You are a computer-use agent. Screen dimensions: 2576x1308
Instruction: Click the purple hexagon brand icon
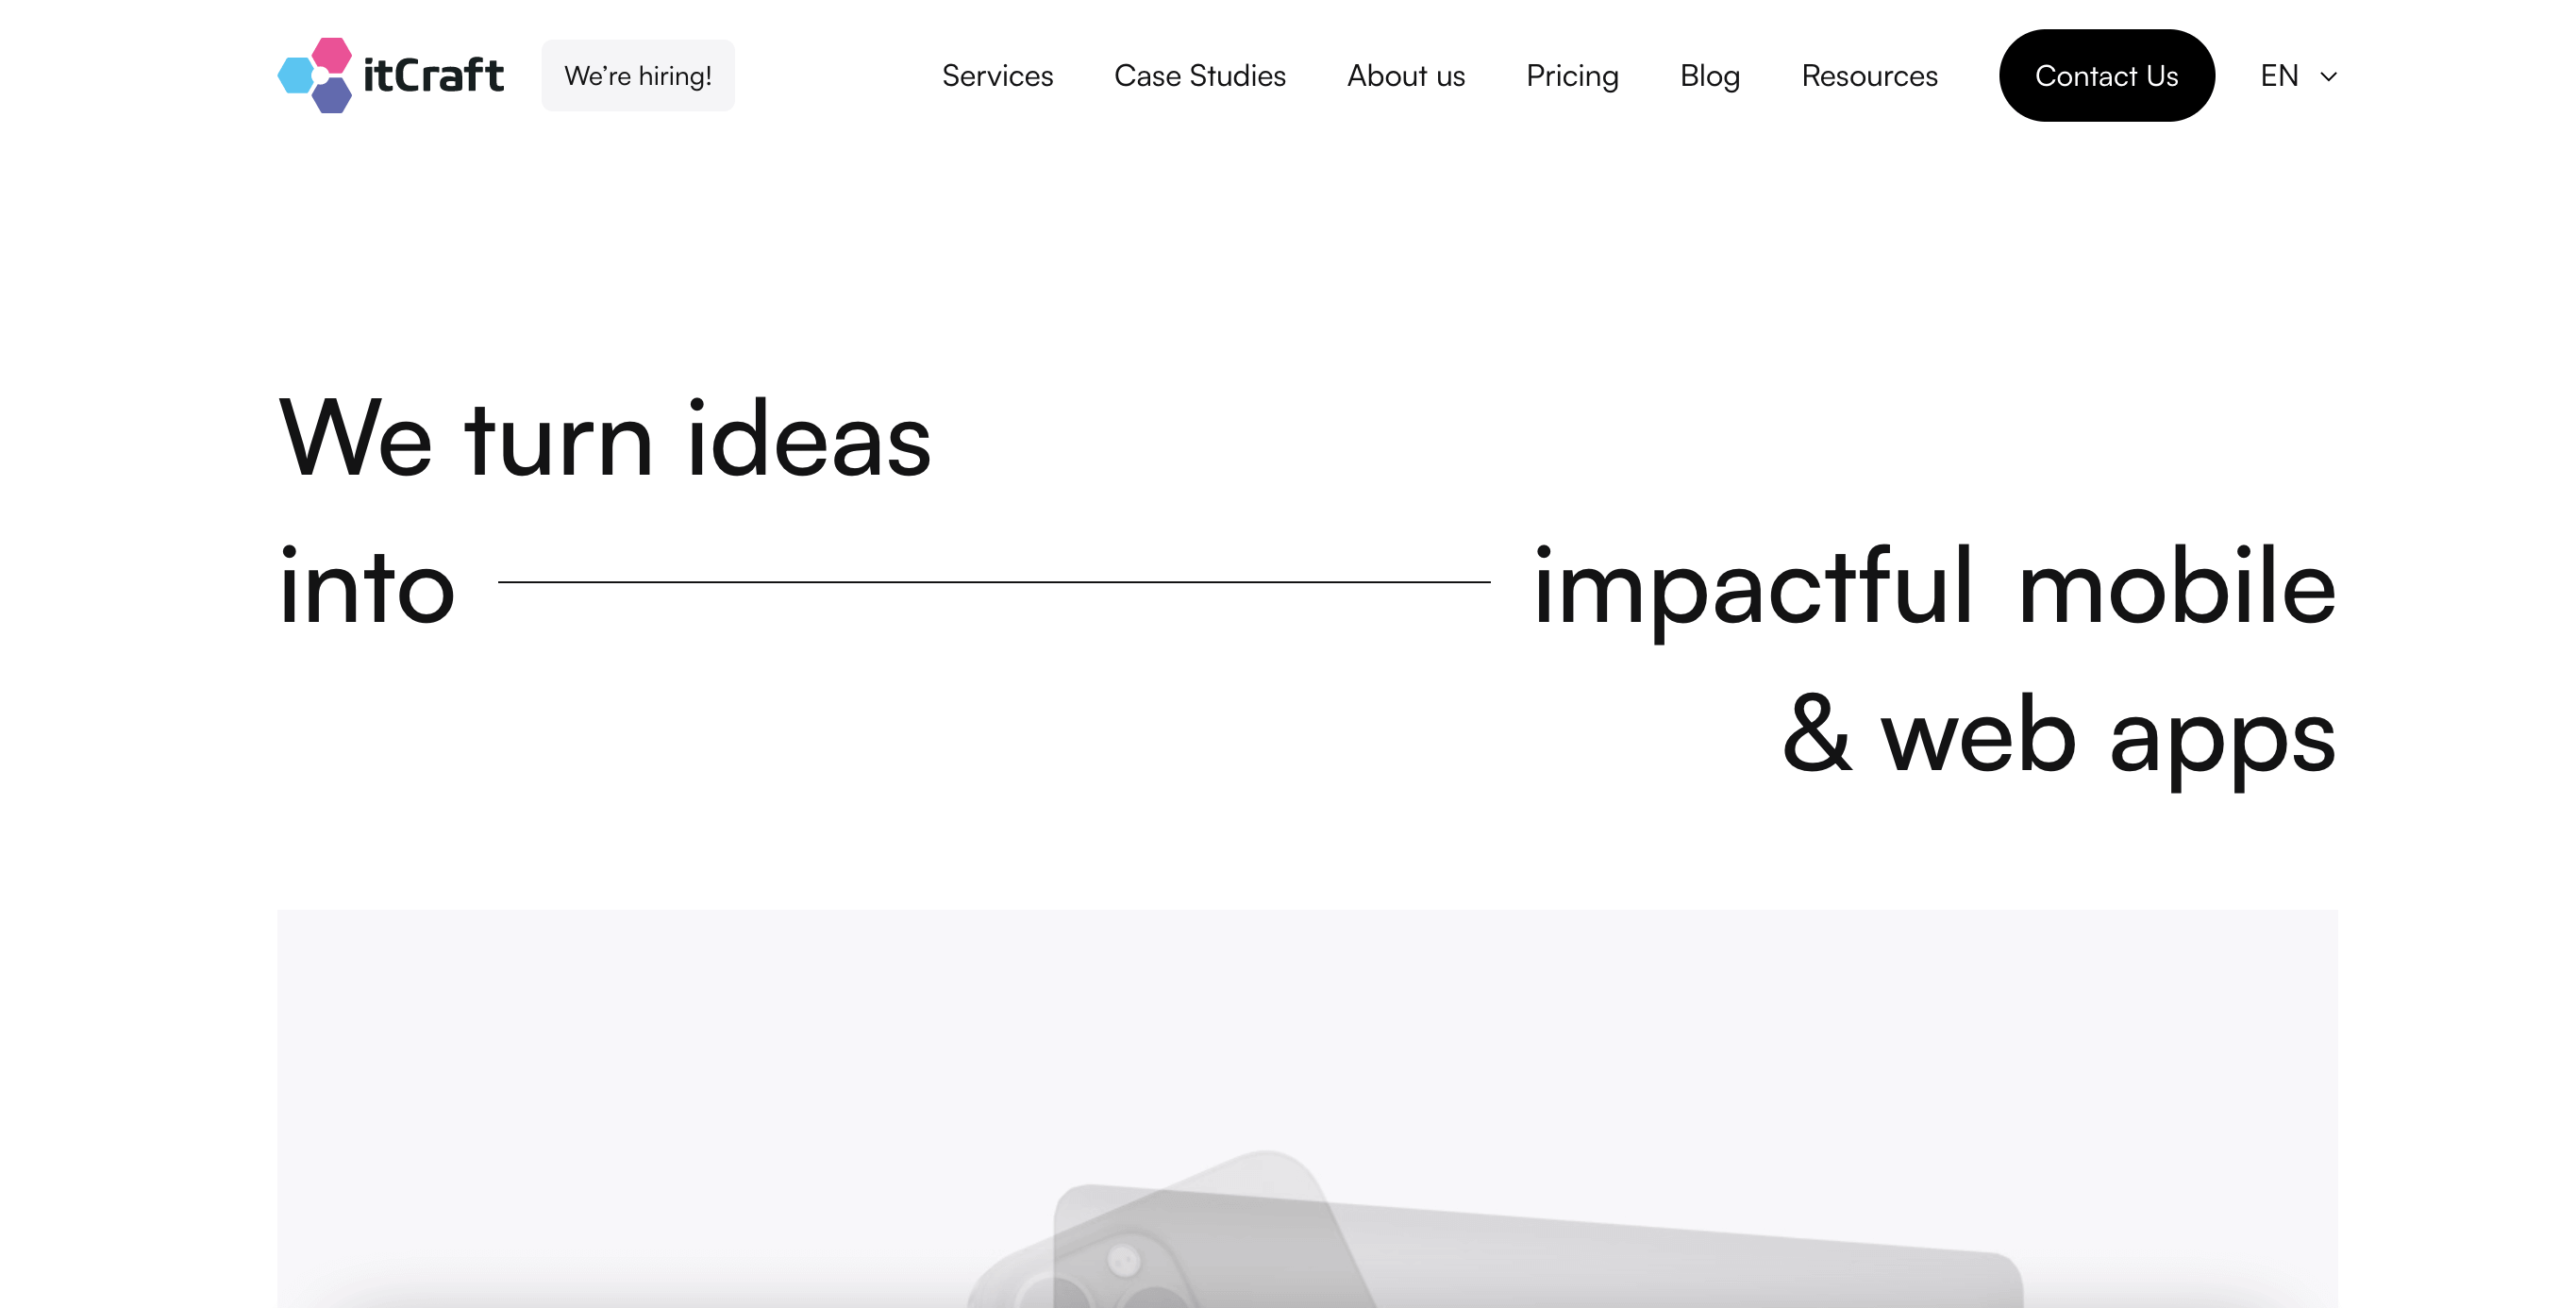pos(324,92)
